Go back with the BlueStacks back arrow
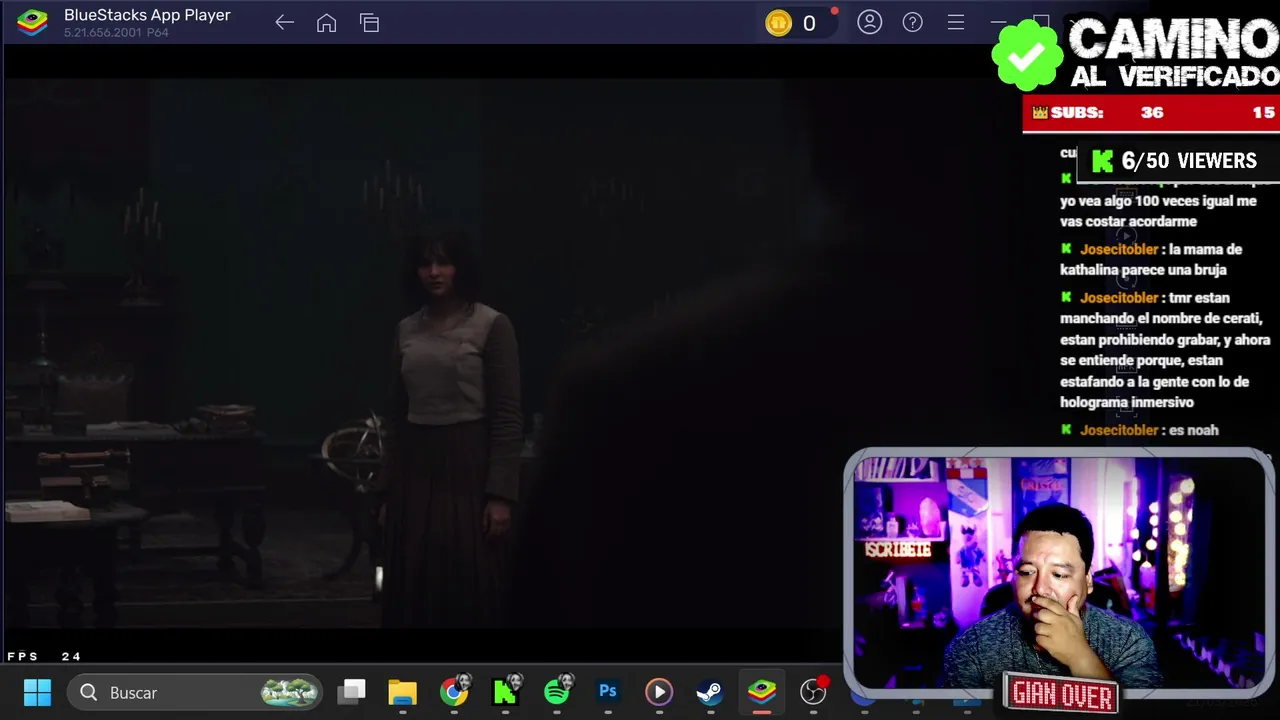This screenshot has height=720, width=1280. pyautogui.click(x=284, y=23)
